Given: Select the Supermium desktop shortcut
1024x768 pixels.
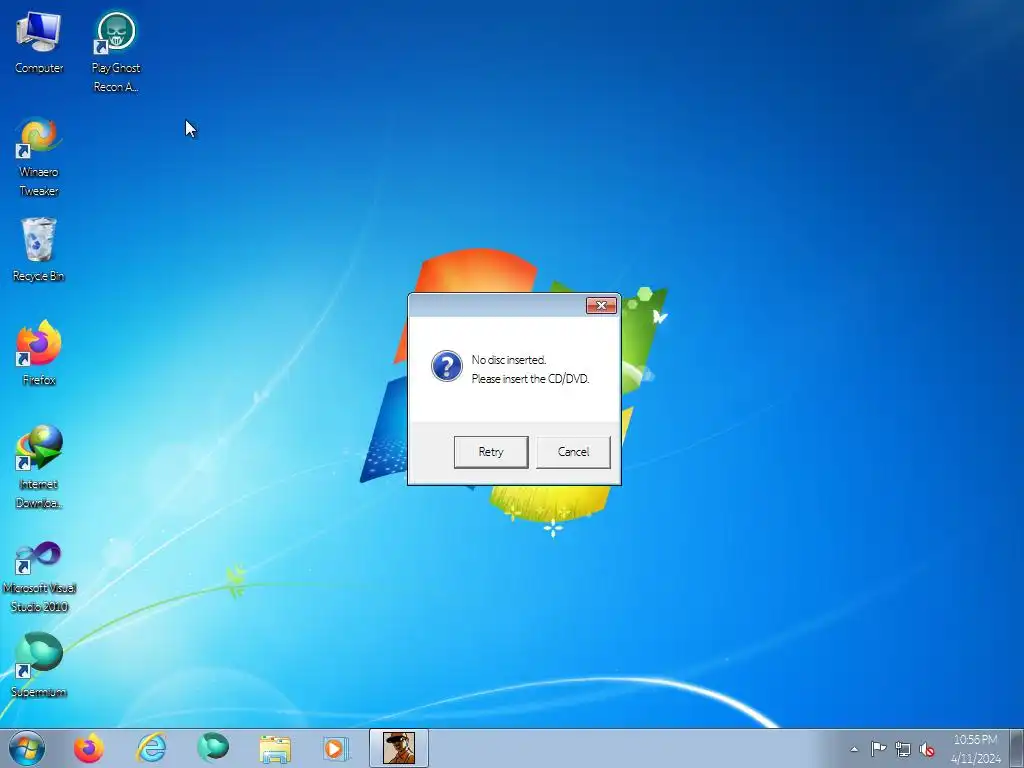Looking at the screenshot, I should [x=39, y=665].
